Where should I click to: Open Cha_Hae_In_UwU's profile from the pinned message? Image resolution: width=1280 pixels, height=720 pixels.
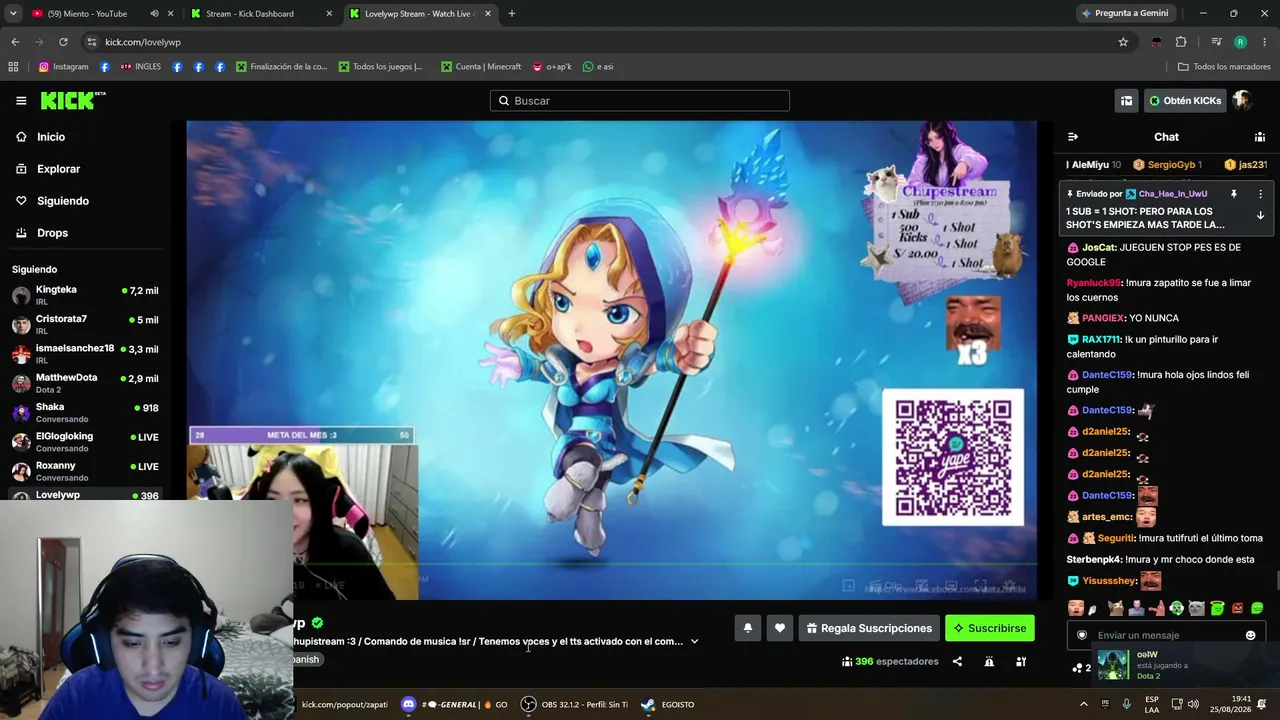1172,194
